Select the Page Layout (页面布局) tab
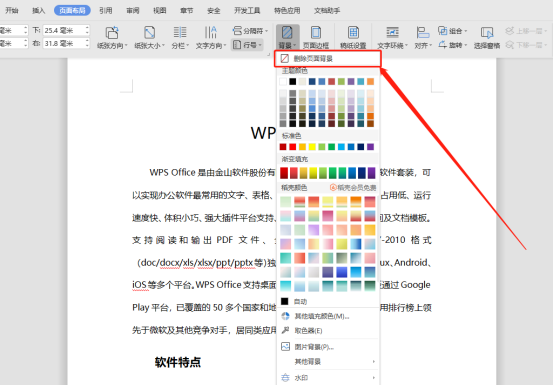Image resolution: width=553 pixels, height=385 pixels. click(x=72, y=11)
